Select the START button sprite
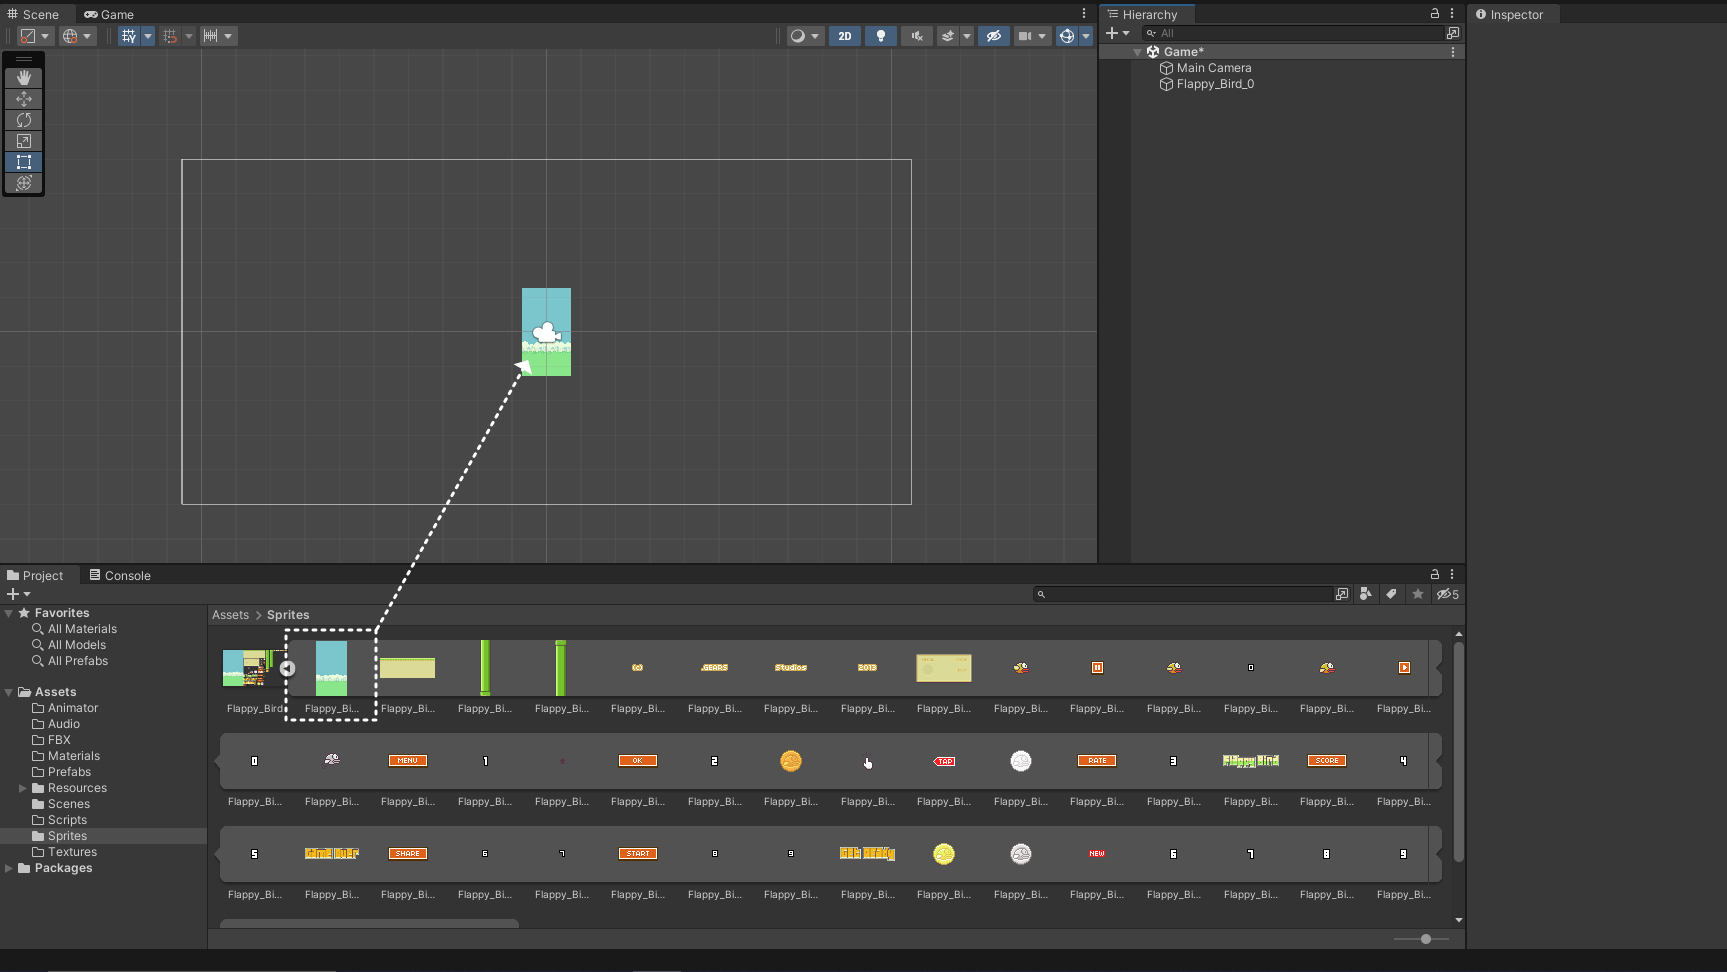 pos(638,854)
